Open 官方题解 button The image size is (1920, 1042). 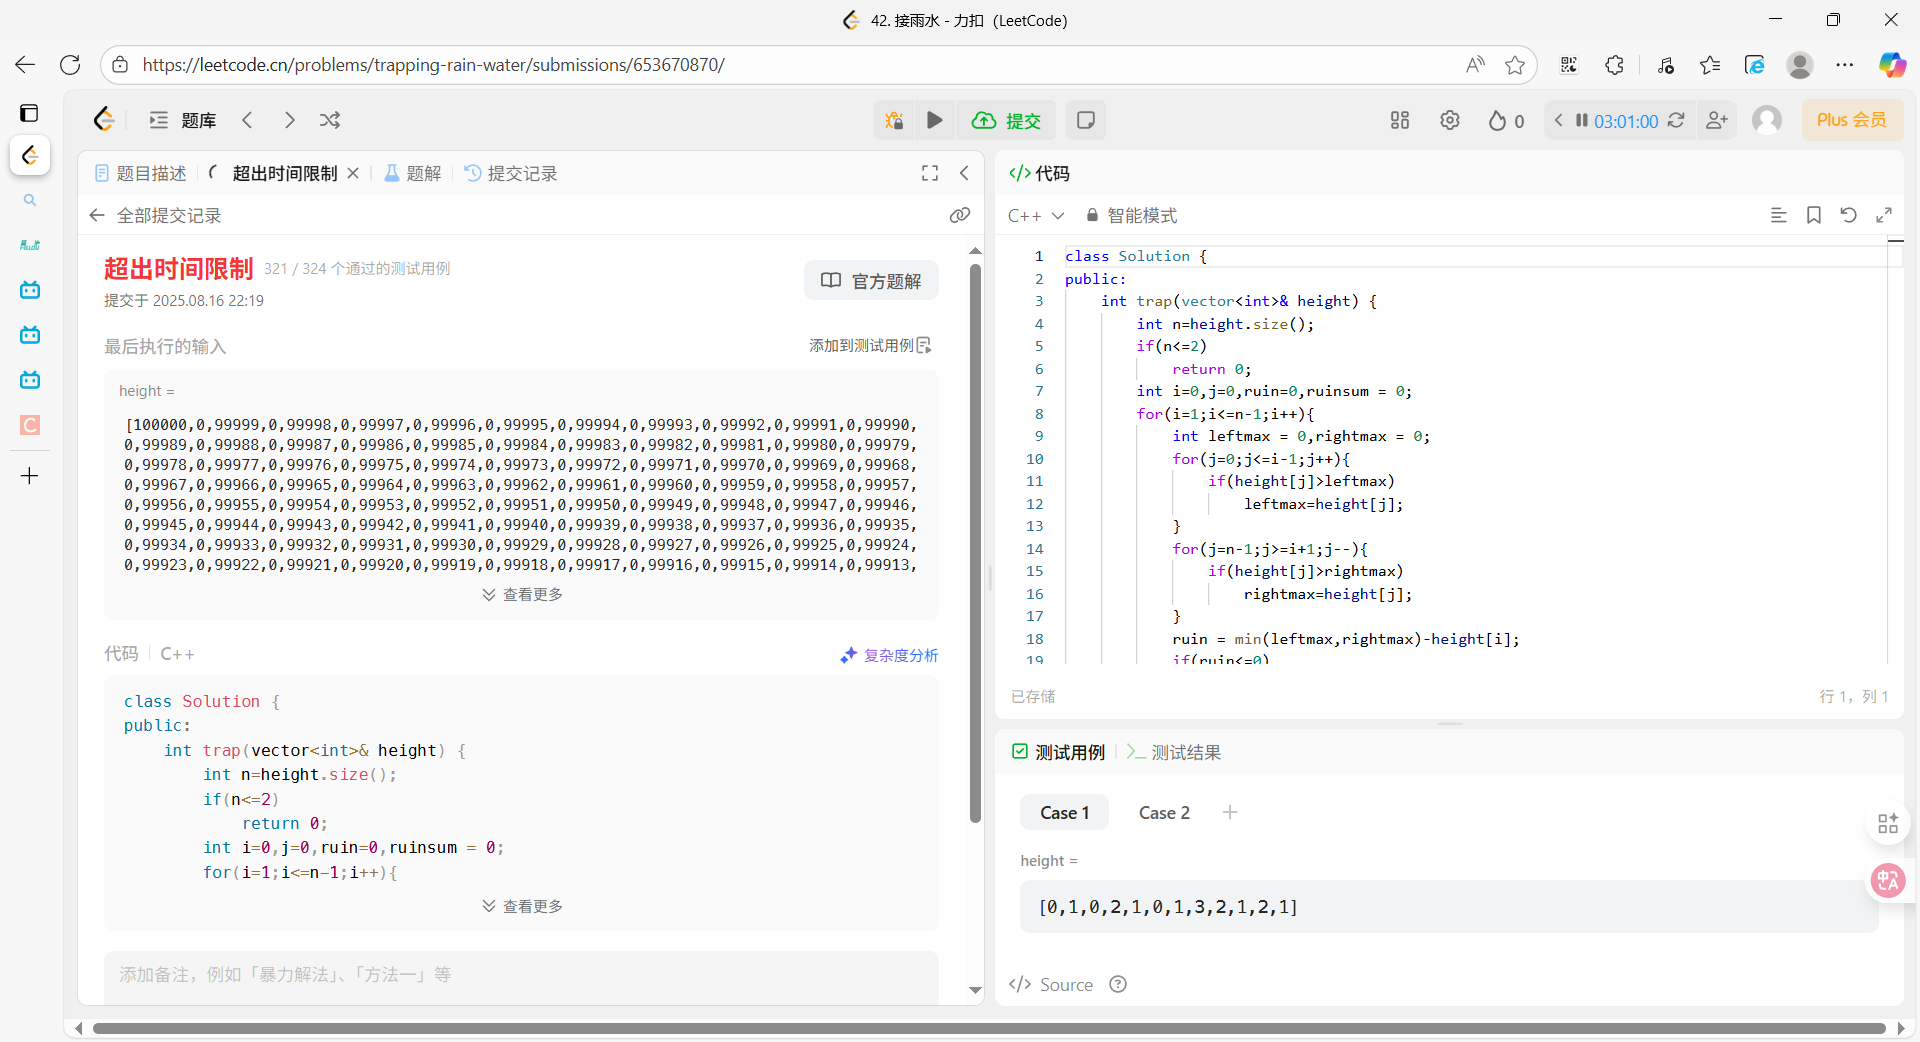coord(871,281)
